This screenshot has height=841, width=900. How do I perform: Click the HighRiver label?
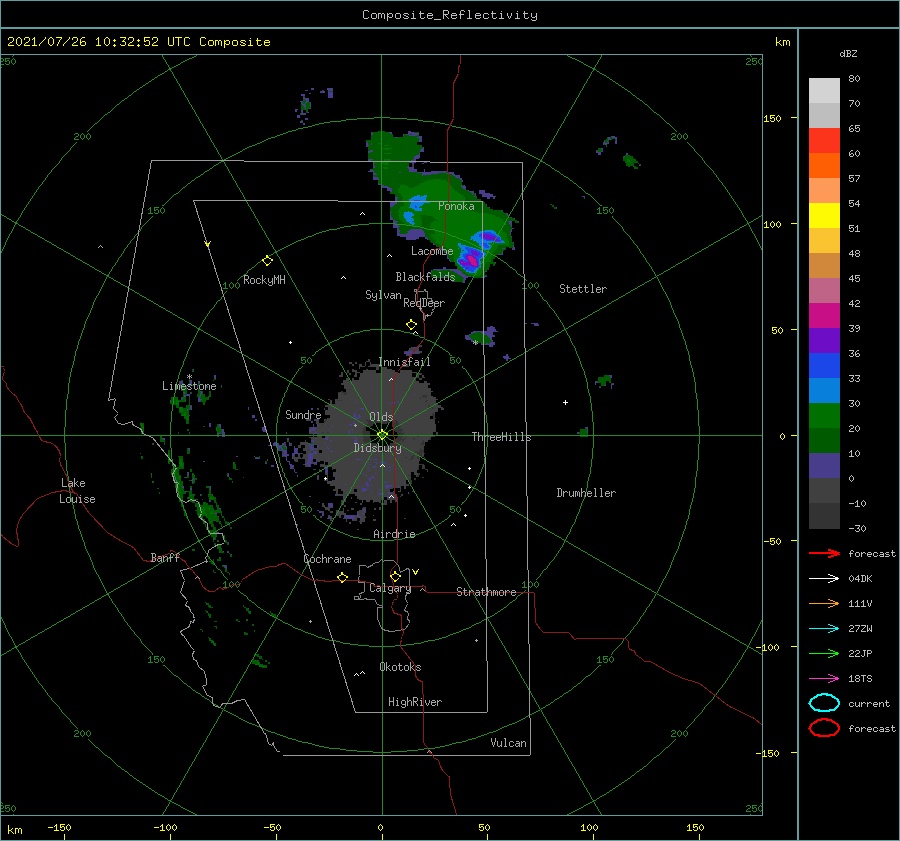tap(415, 702)
